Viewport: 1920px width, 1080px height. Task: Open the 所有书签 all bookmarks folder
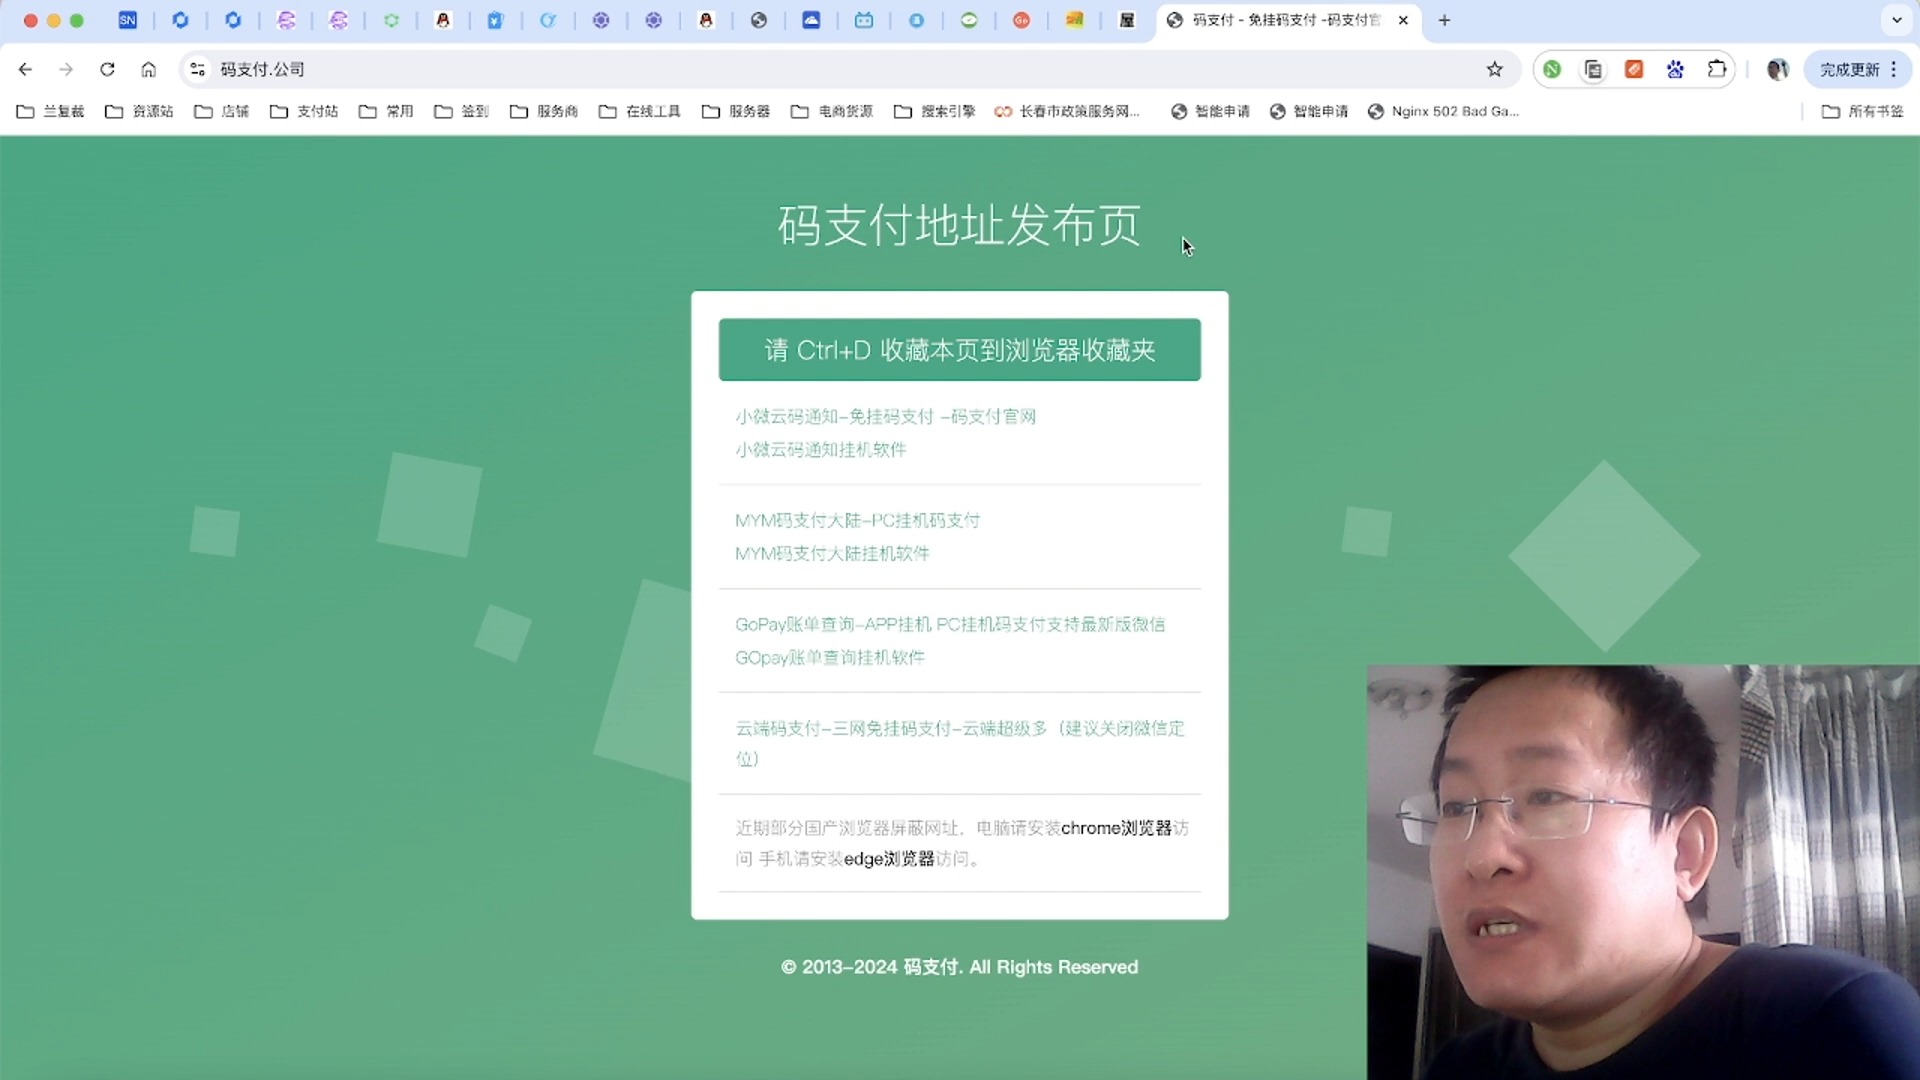tap(1863, 111)
